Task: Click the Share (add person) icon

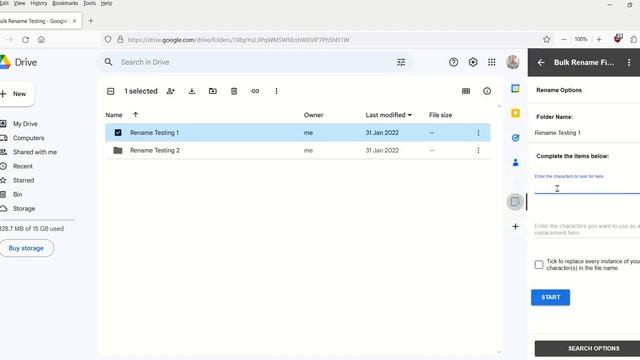Action: [171, 91]
